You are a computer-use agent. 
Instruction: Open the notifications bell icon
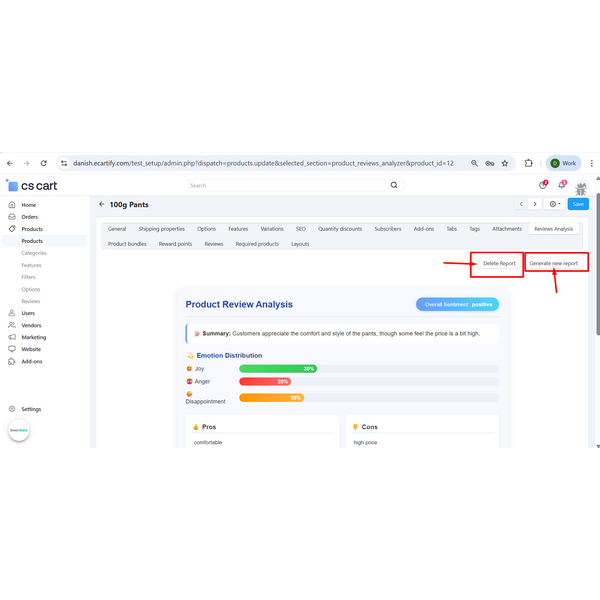[x=562, y=185]
